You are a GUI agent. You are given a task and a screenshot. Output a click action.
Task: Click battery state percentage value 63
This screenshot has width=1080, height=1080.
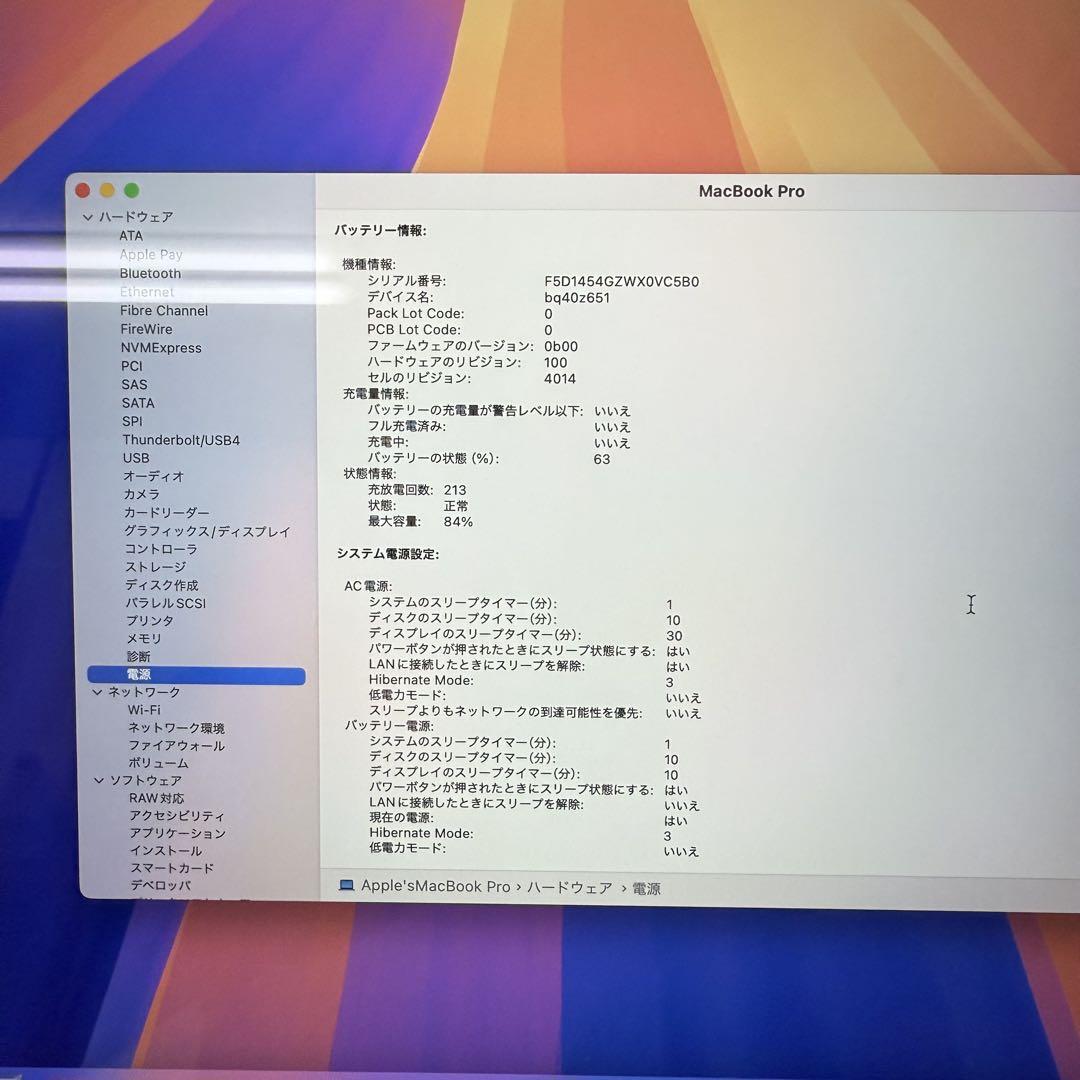(x=601, y=459)
